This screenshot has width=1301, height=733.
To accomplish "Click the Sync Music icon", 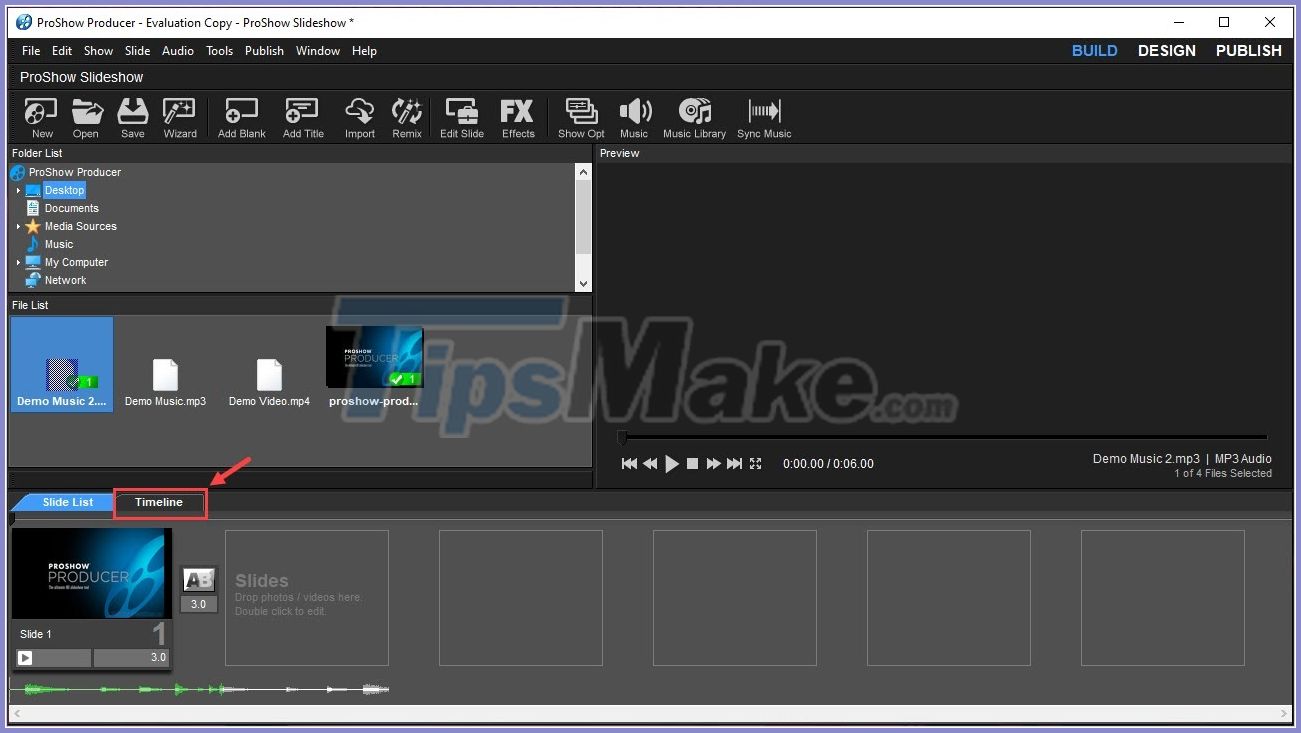I will tap(763, 117).
